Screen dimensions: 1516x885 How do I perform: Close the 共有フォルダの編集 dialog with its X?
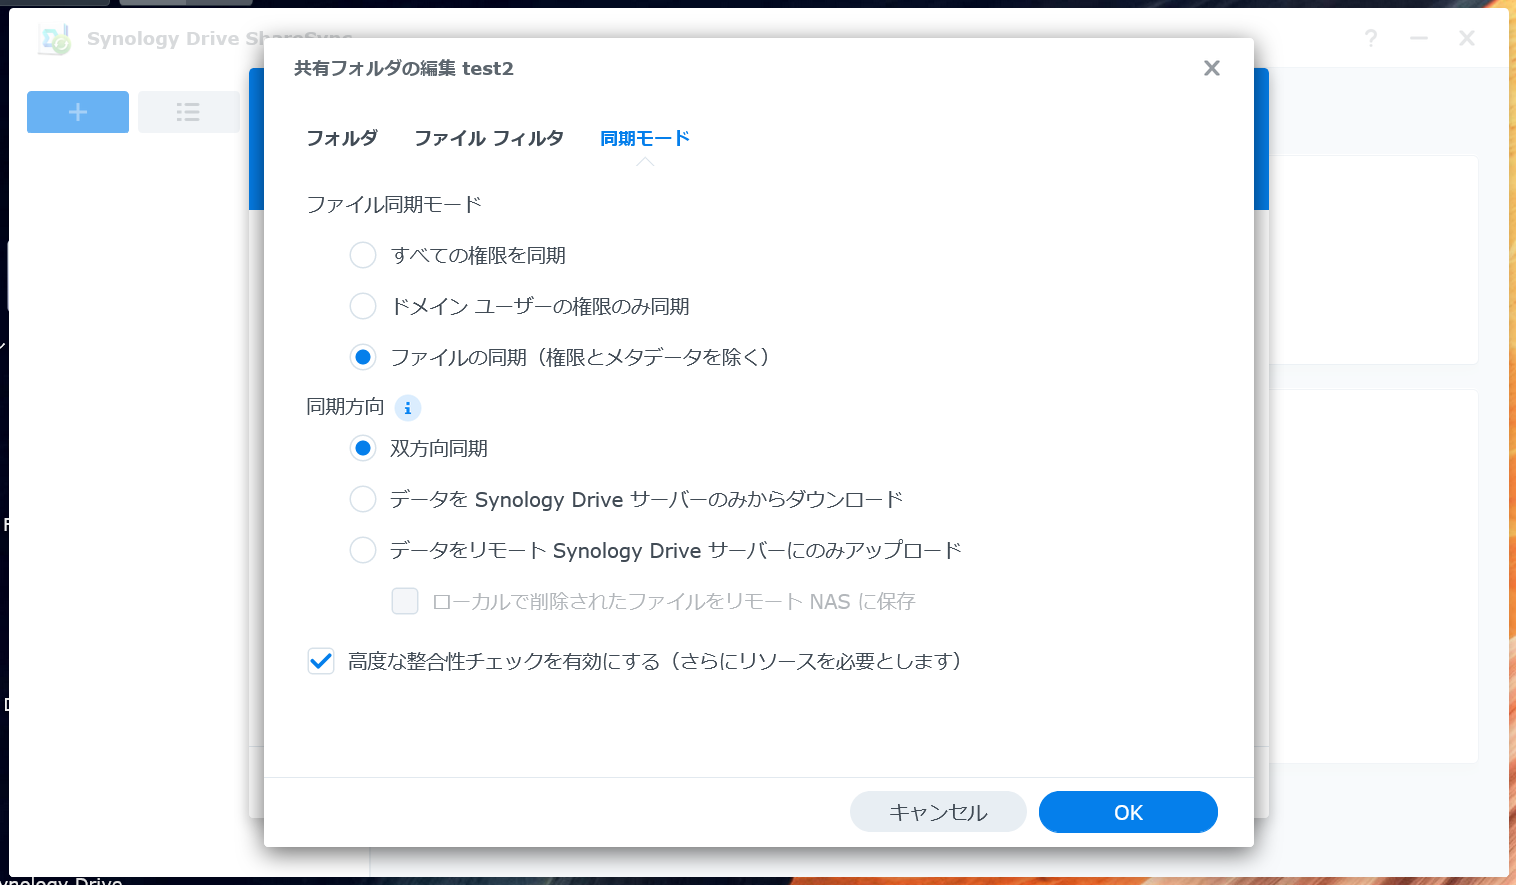[x=1211, y=68]
